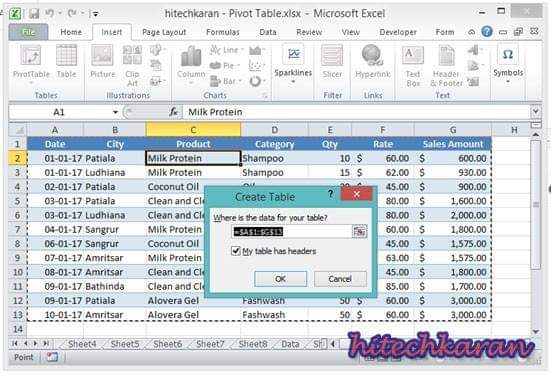
Task: Open the Sheet4 tab
Action: (x=82, y=344)
